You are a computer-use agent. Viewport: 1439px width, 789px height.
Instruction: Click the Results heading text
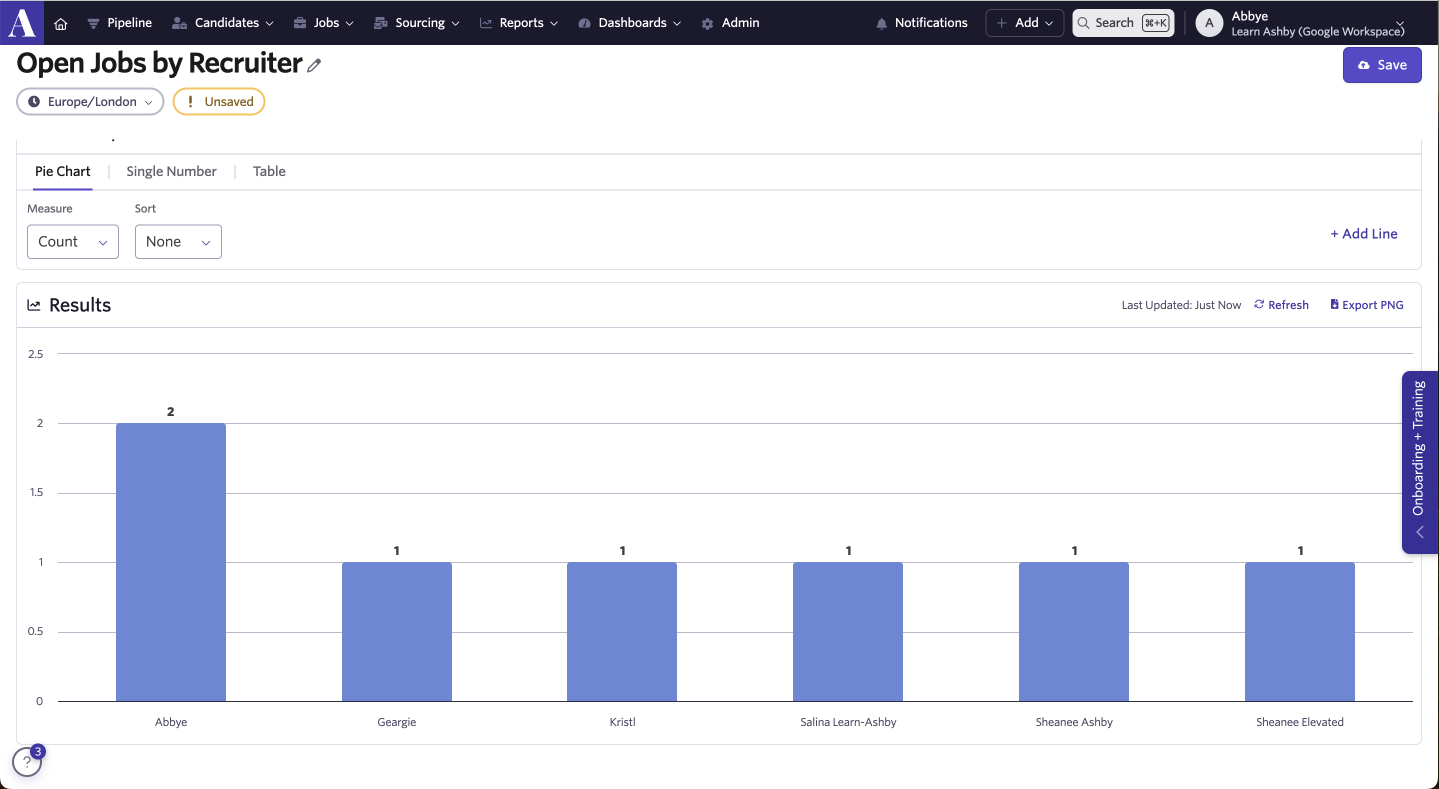point(80,305)
